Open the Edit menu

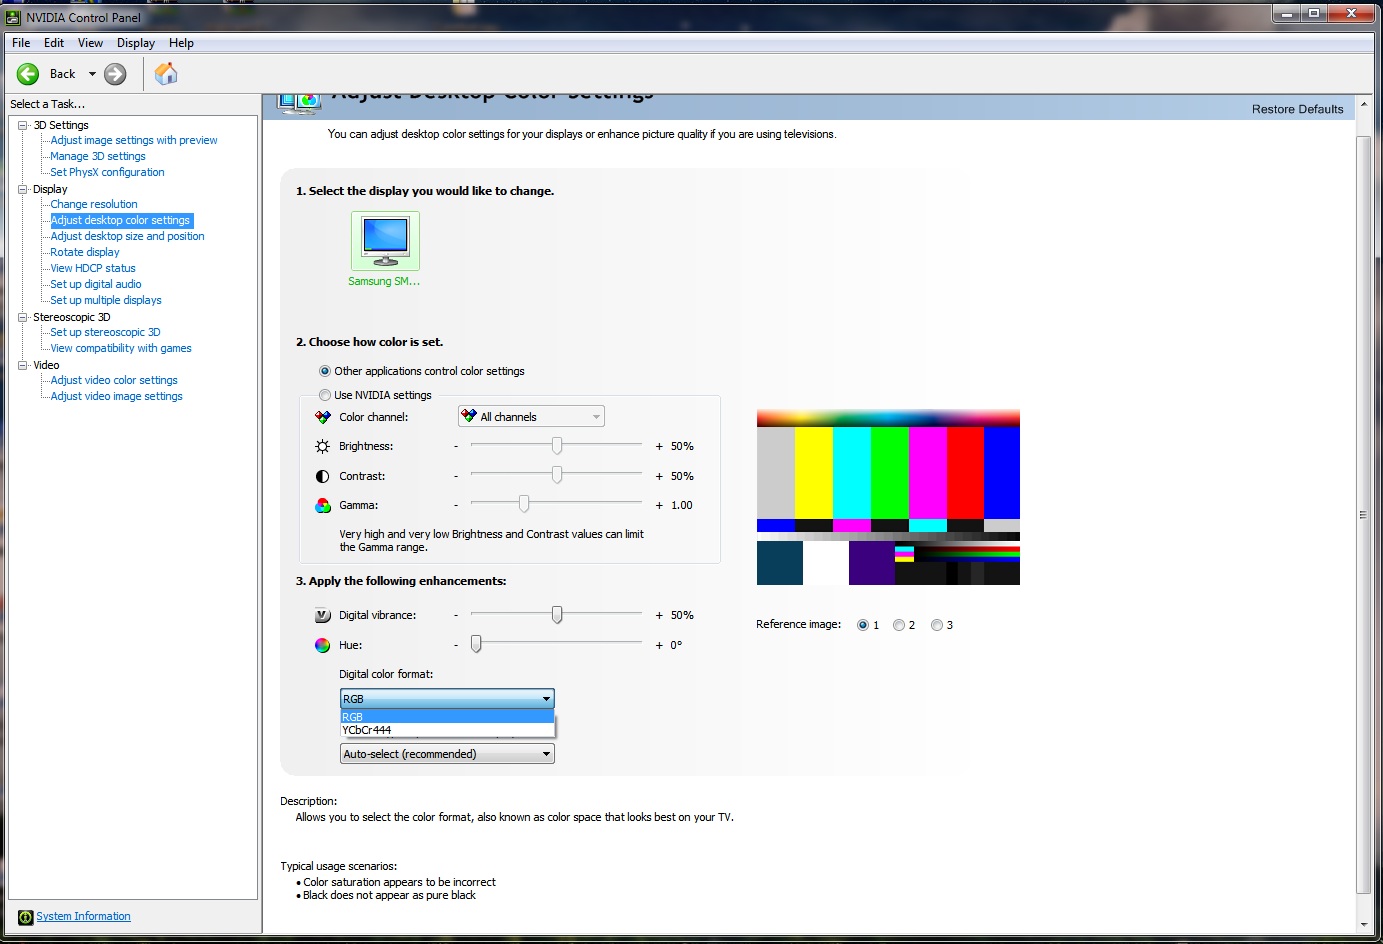[x=54, y=43]
